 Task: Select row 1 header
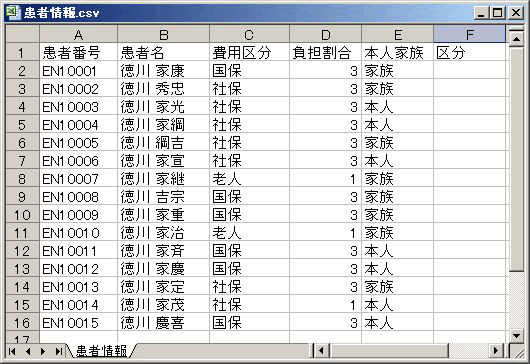point(22,53)
